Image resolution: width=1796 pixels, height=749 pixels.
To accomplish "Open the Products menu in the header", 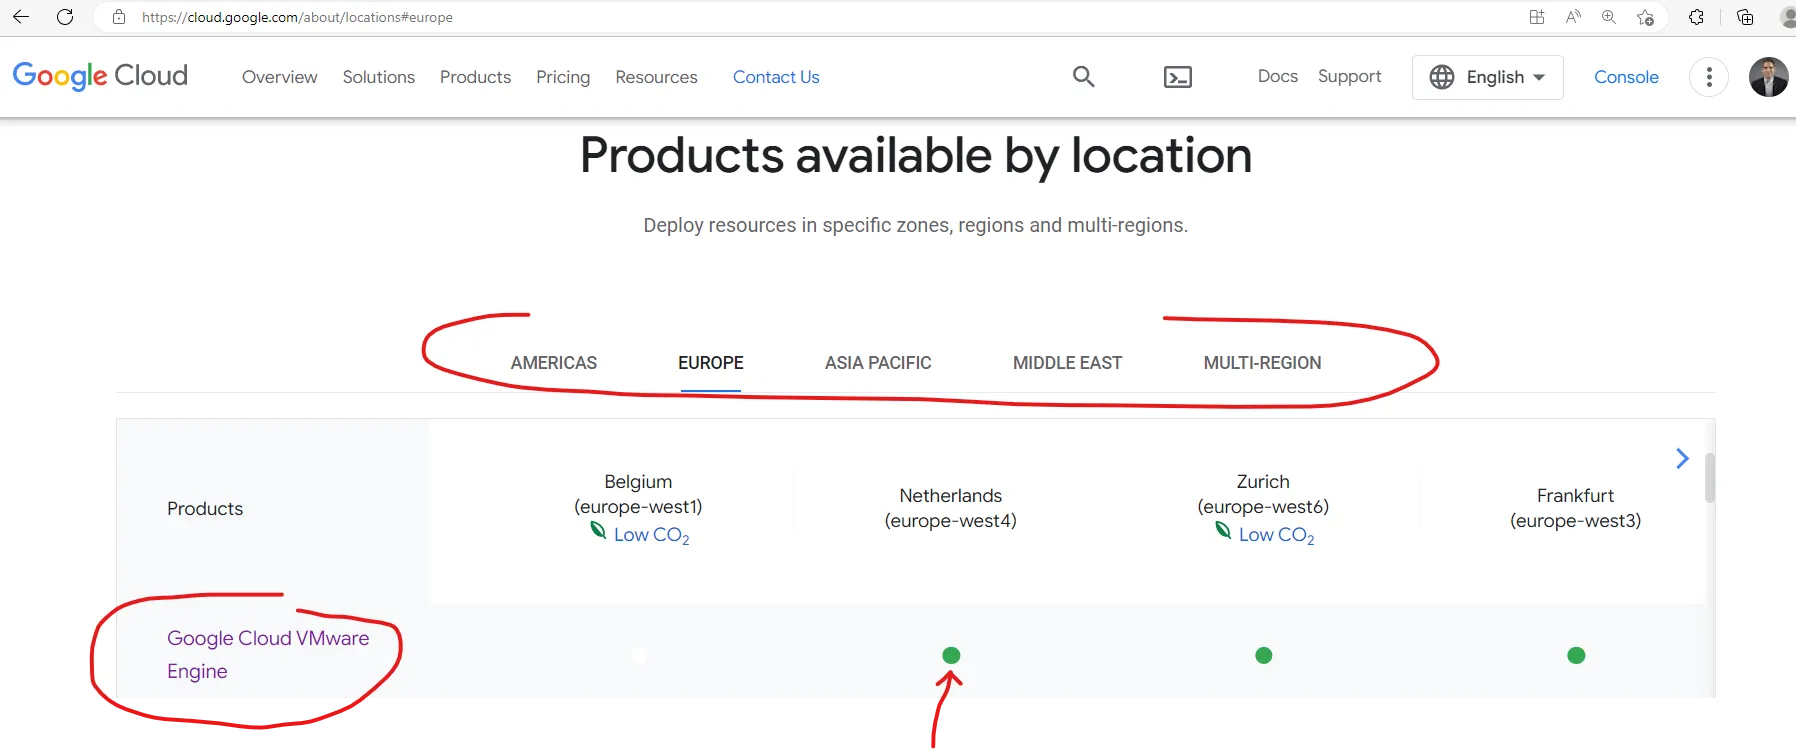I will (475, 77).
